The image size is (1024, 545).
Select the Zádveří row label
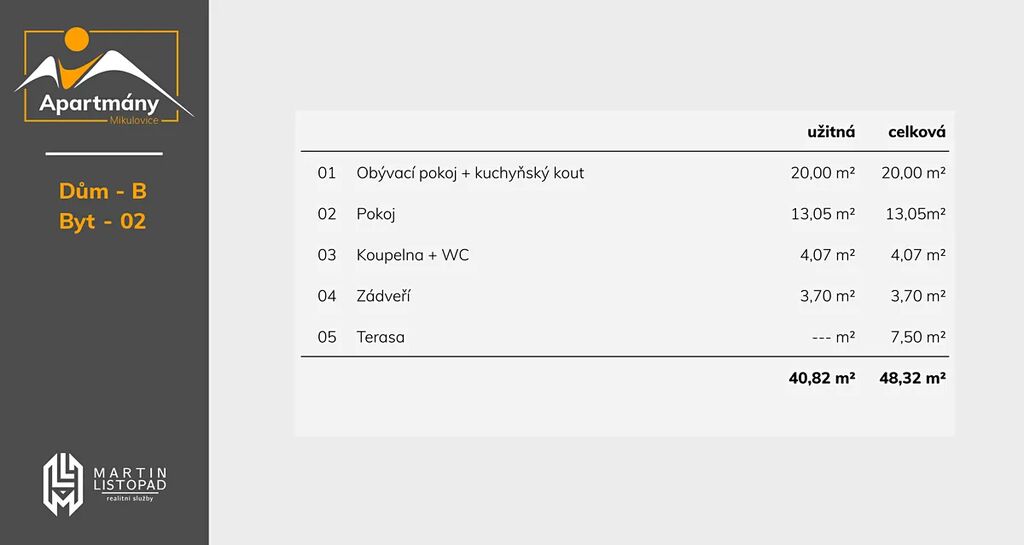[x=383, y=296]
